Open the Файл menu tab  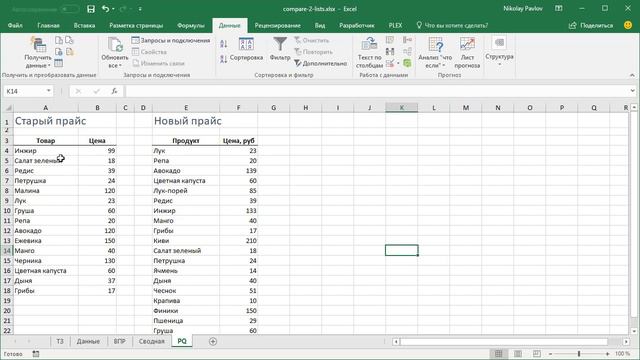[15, 25]
